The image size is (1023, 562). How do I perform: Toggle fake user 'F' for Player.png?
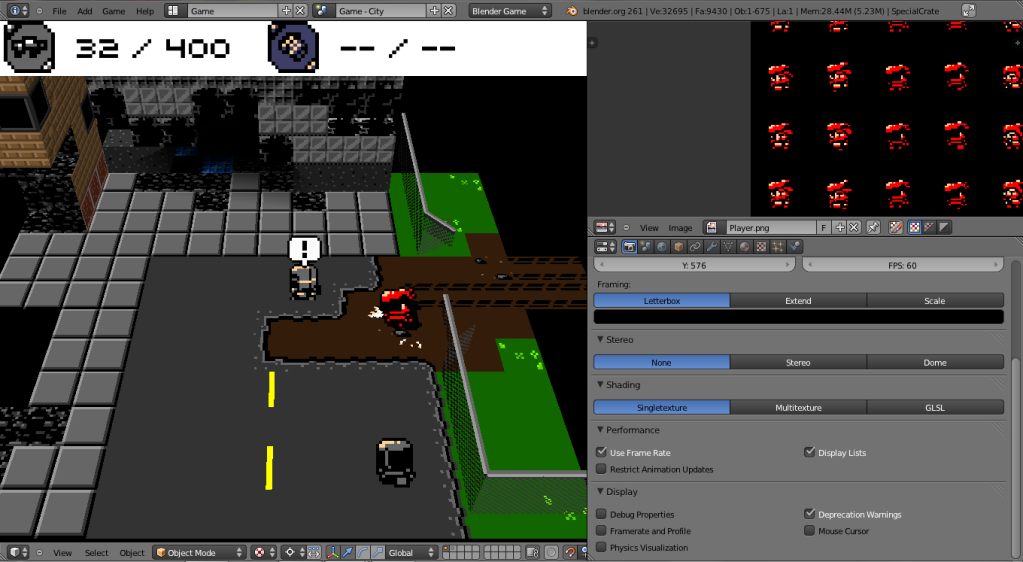point(824,227)
